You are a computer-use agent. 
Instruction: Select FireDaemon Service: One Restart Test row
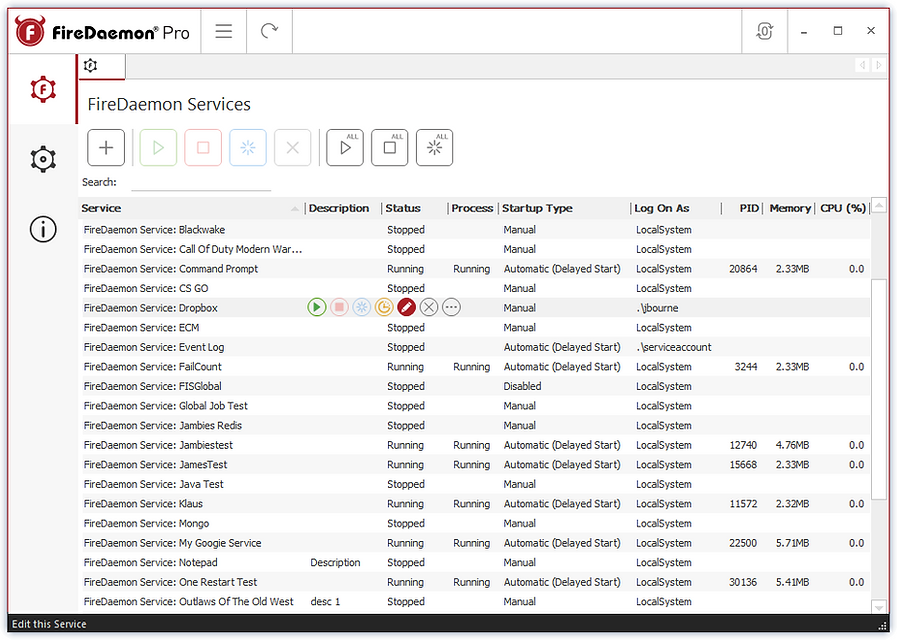(476, 582)
